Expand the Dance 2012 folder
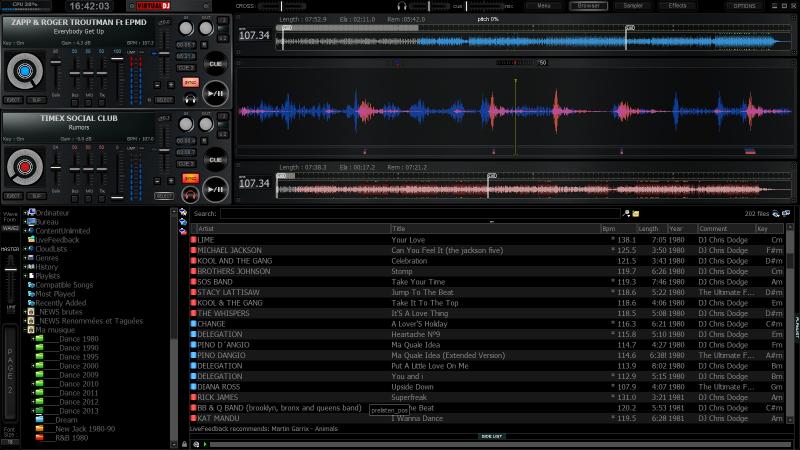 point(33,402)
